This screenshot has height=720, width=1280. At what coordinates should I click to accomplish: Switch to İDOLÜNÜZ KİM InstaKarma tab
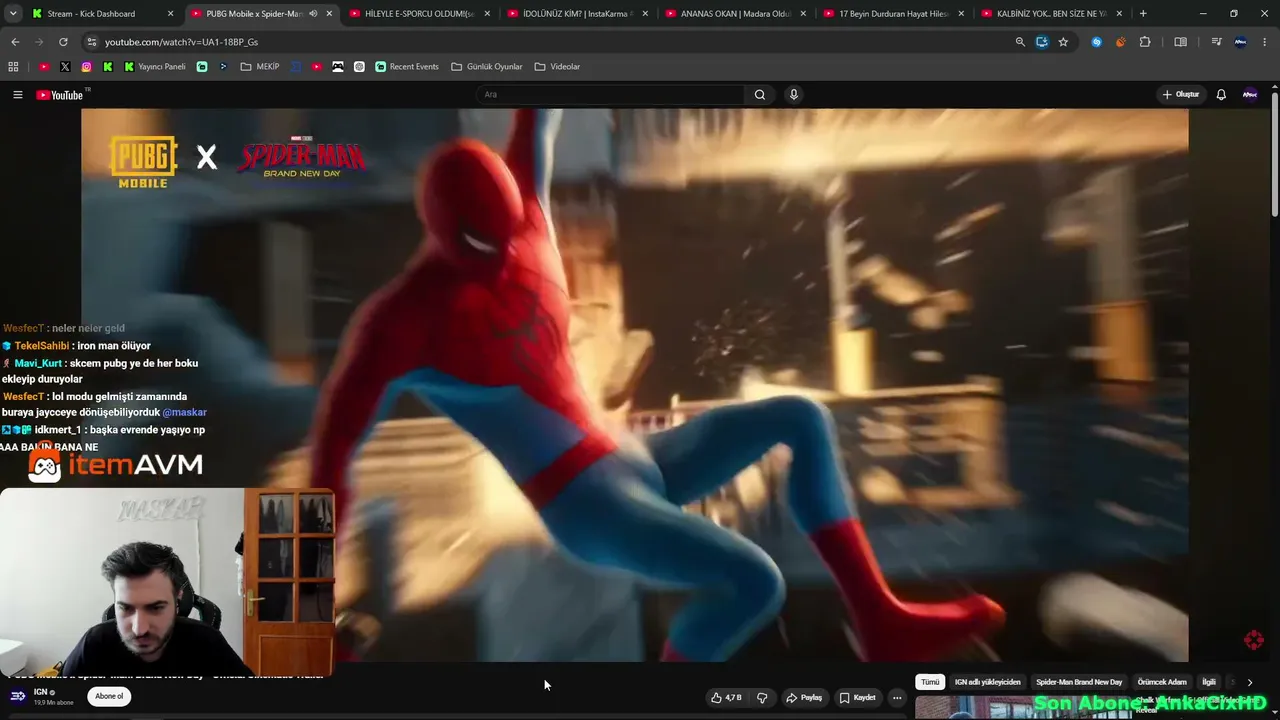coord(578,14)
